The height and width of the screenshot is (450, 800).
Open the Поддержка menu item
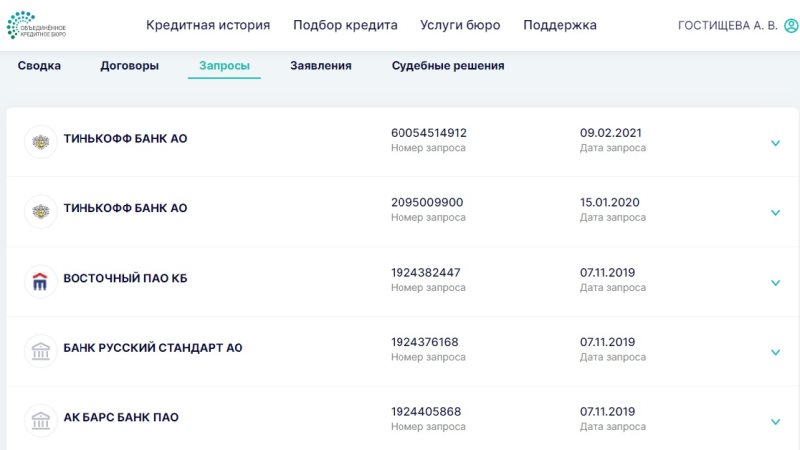[x=560, y=26]
